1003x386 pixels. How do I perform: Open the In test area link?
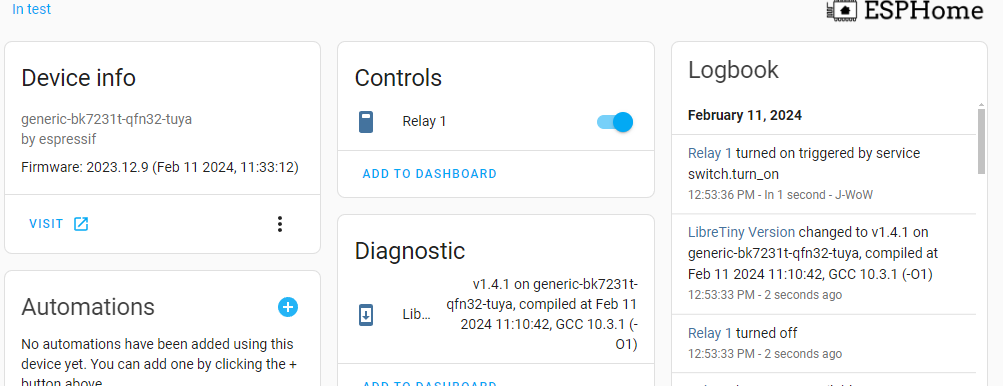click(x=31, y=10)
